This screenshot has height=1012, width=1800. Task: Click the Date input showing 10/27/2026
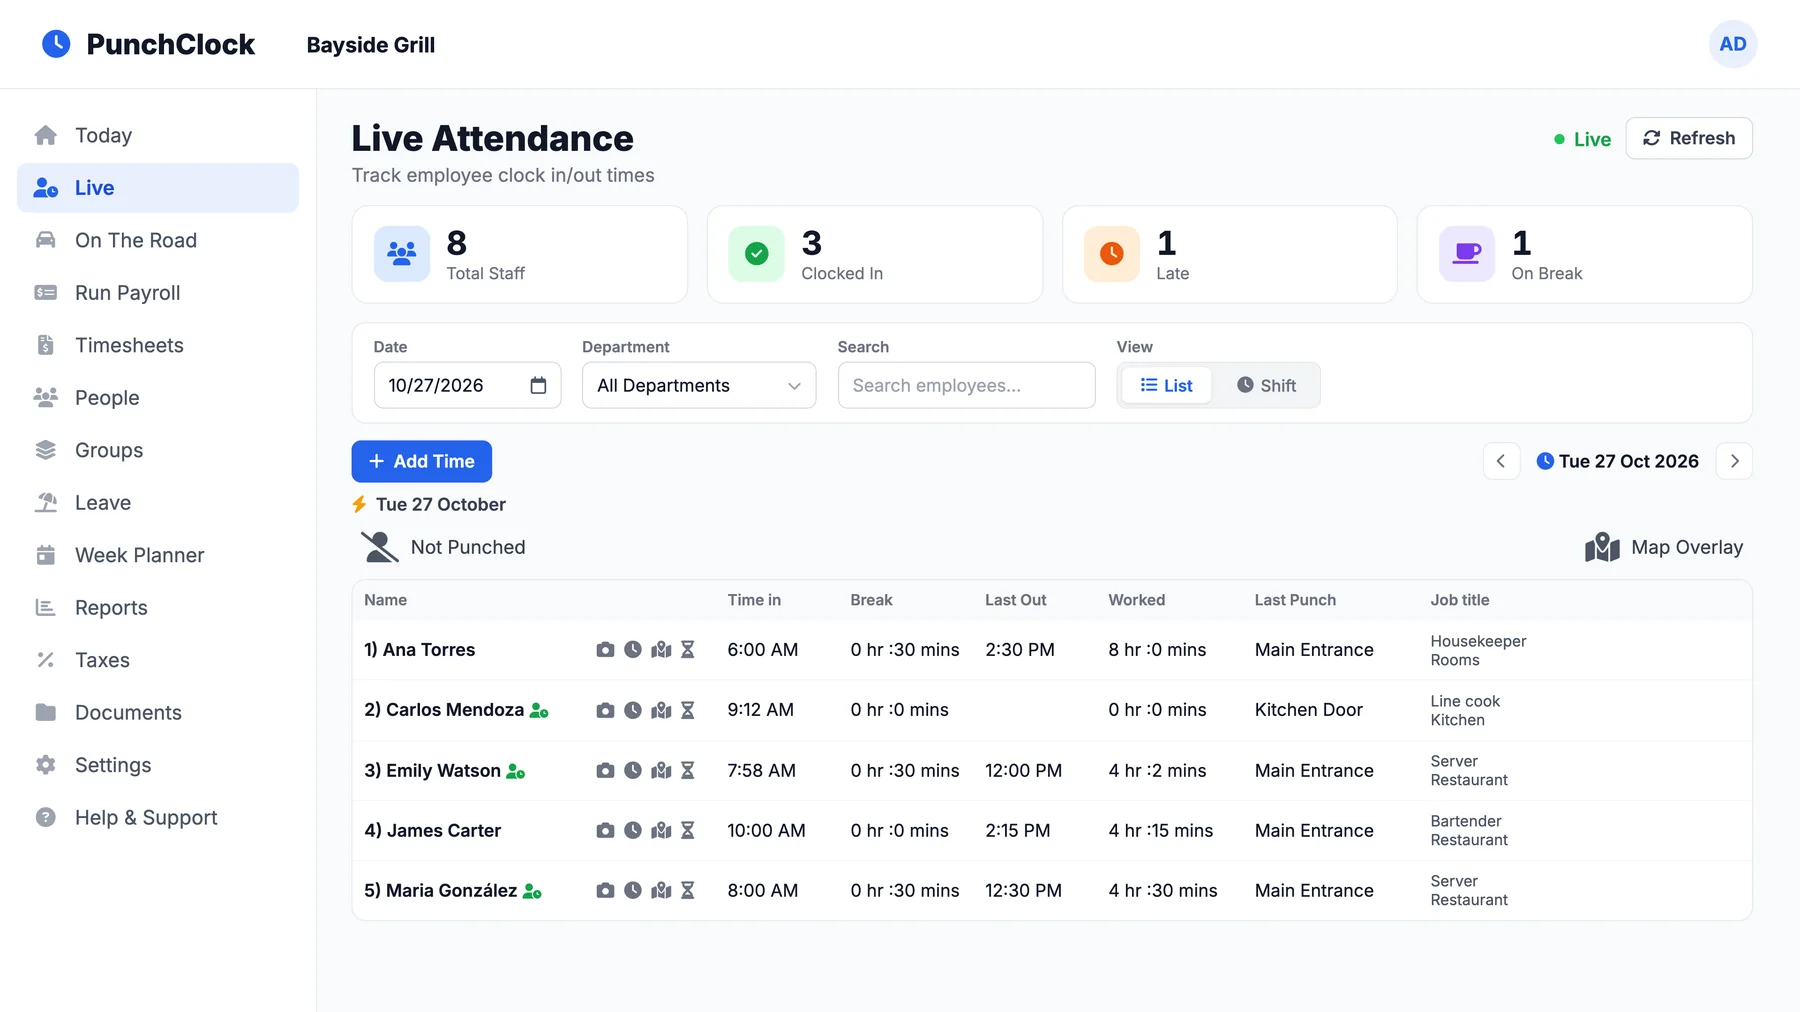tap(467, 386)
